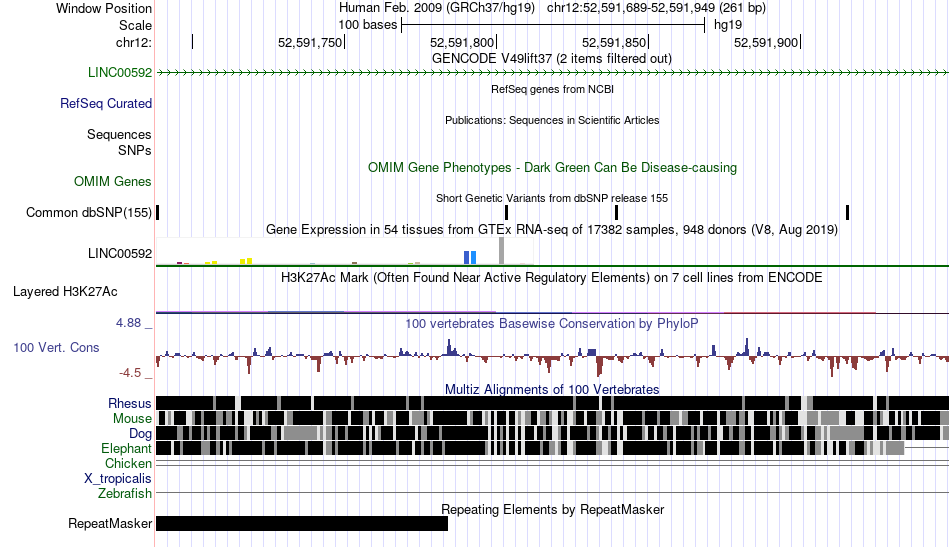Click the 100 bases scale bar
950x547 pixels.
[x=553, y=25]
